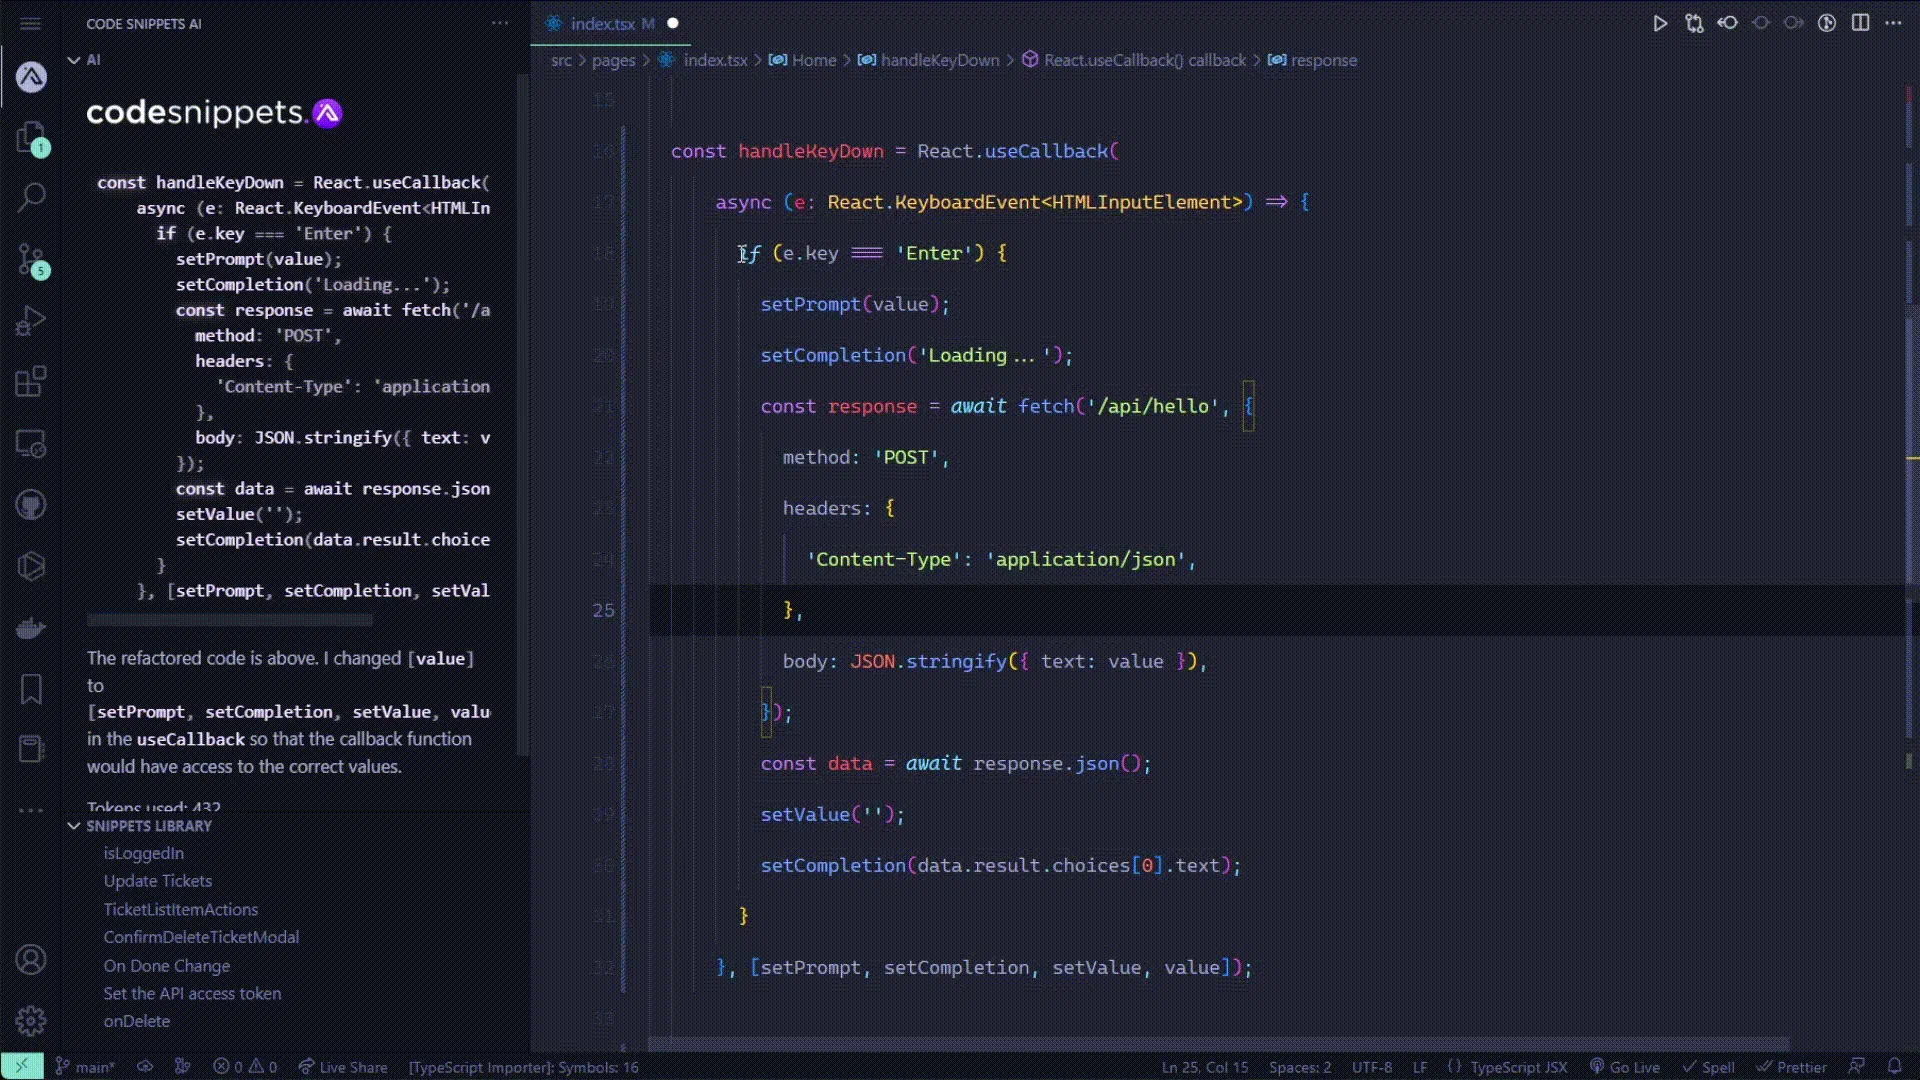Click the Open Changes compare icon
This screenshot has width=1920, height=1080.
coord(1694,23)
